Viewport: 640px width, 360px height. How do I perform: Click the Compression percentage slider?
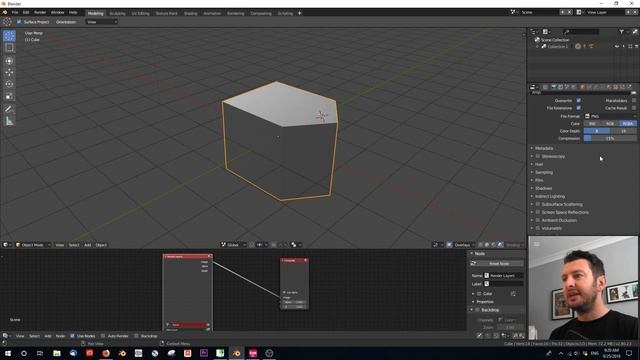tap(610, 138)
